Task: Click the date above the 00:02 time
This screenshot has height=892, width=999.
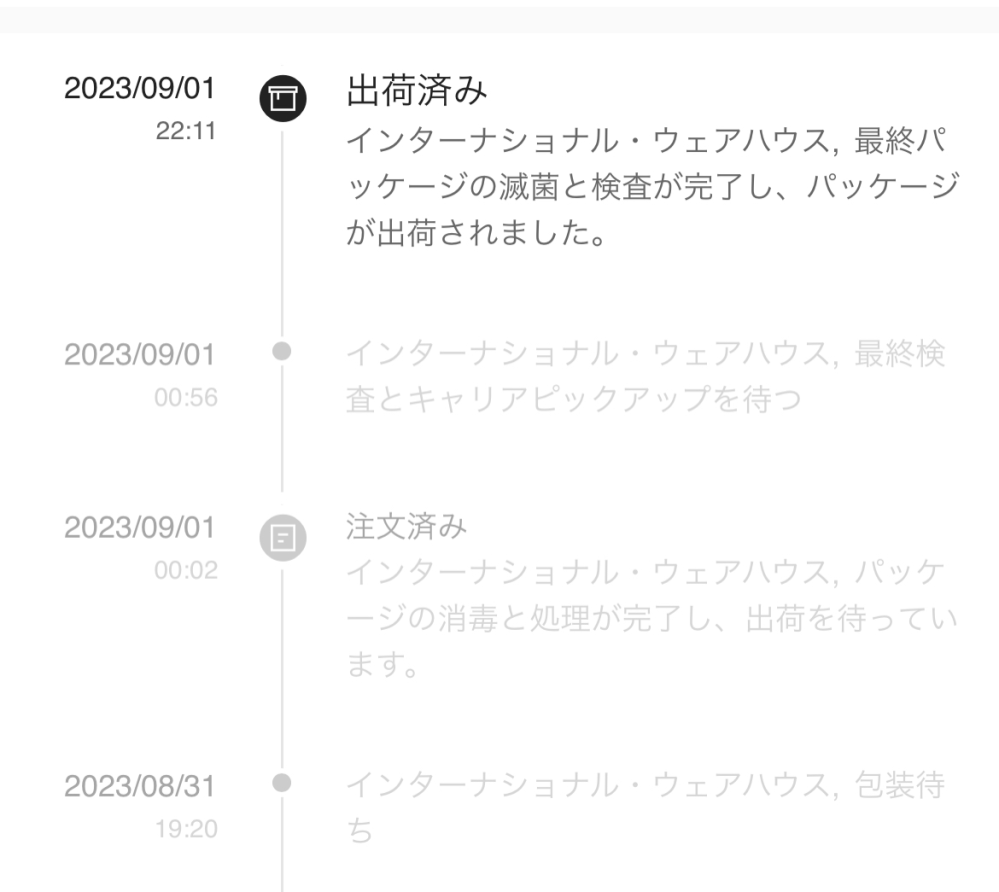Action: pos(139,528)
